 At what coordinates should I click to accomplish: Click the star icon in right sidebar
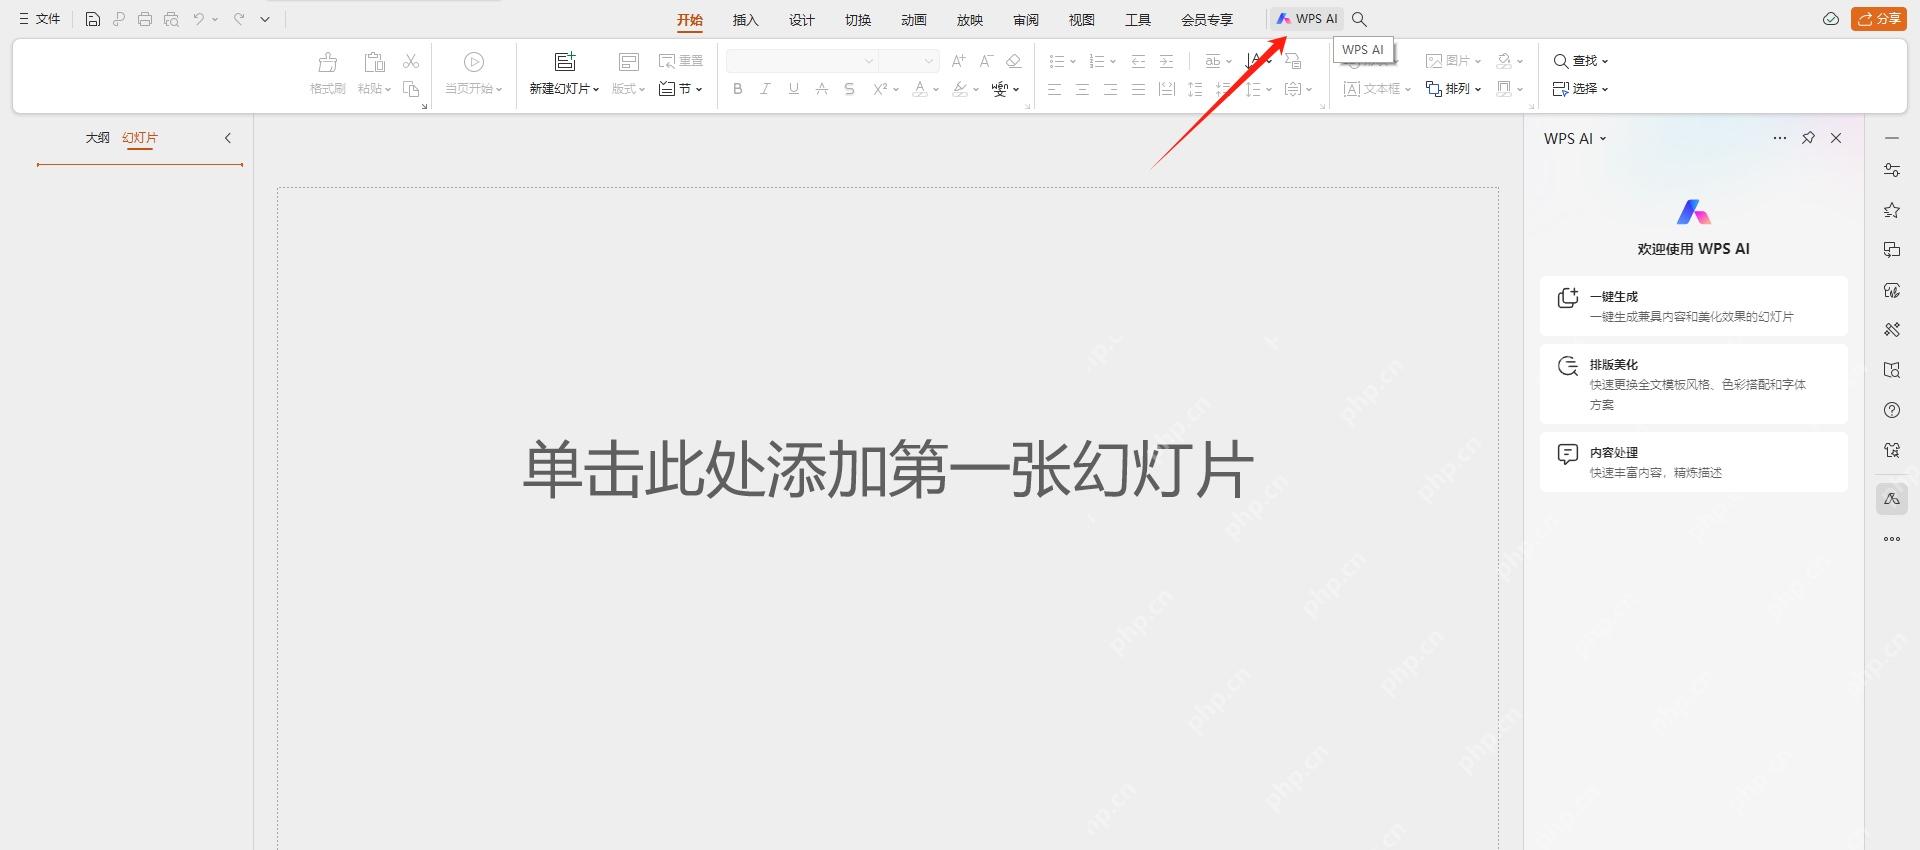[1892, 210]
